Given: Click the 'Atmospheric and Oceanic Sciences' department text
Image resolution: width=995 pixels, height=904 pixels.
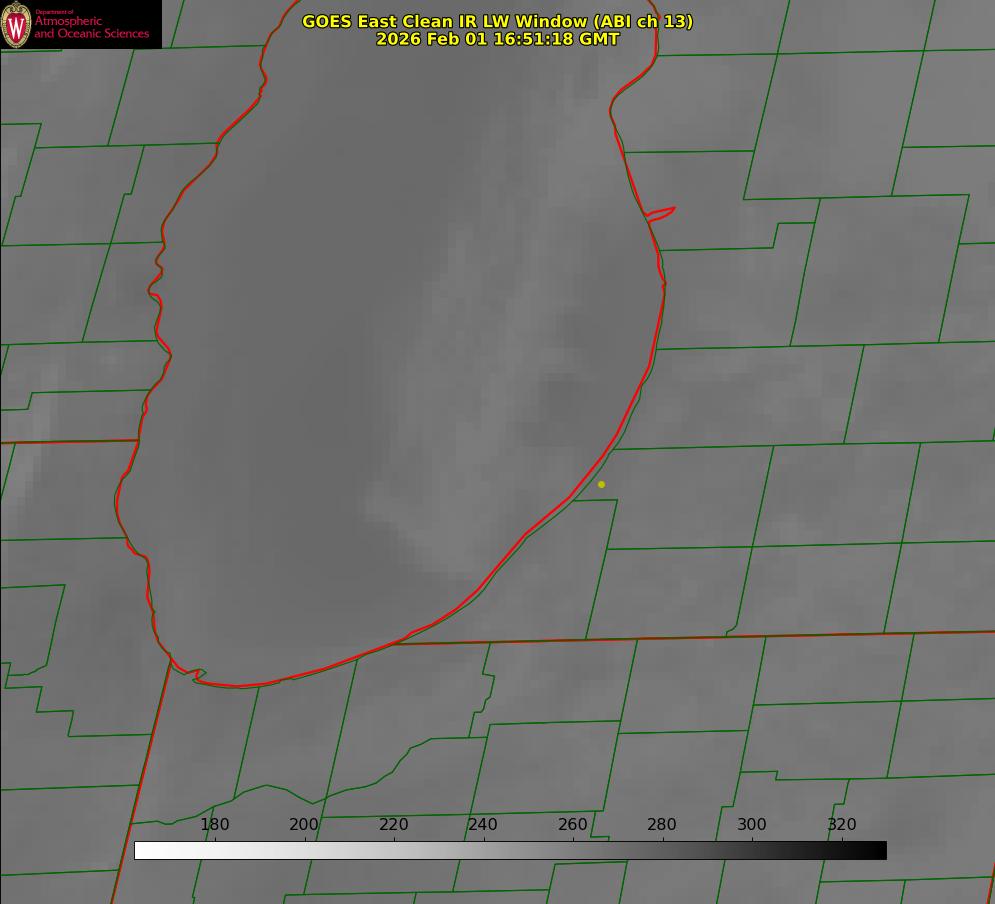Looking at the screenshot, I should coord(91,27).
